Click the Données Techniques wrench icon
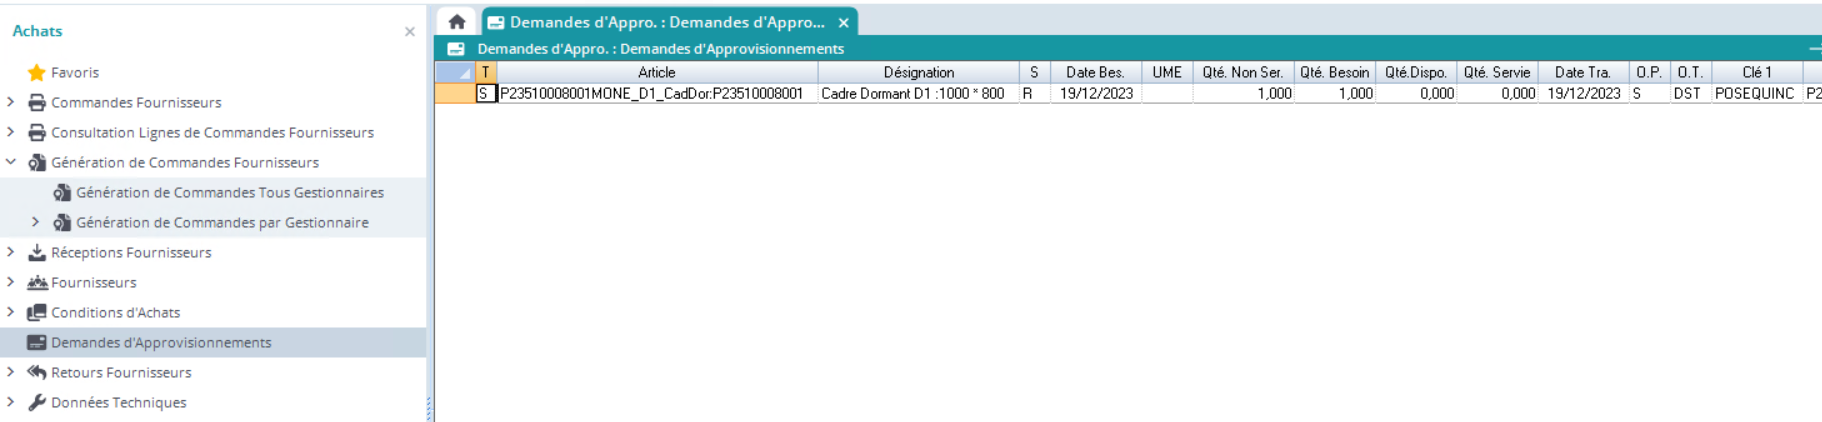This screenshot has height=422, width=1822. pyautogui.click(x=37, y=402)
